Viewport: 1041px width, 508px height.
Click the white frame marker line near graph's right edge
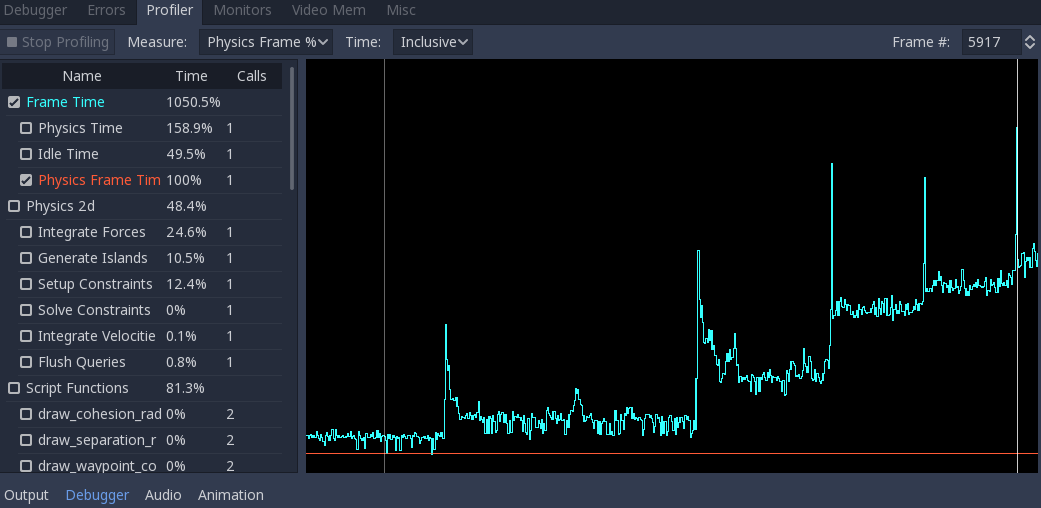[1017, 266]
